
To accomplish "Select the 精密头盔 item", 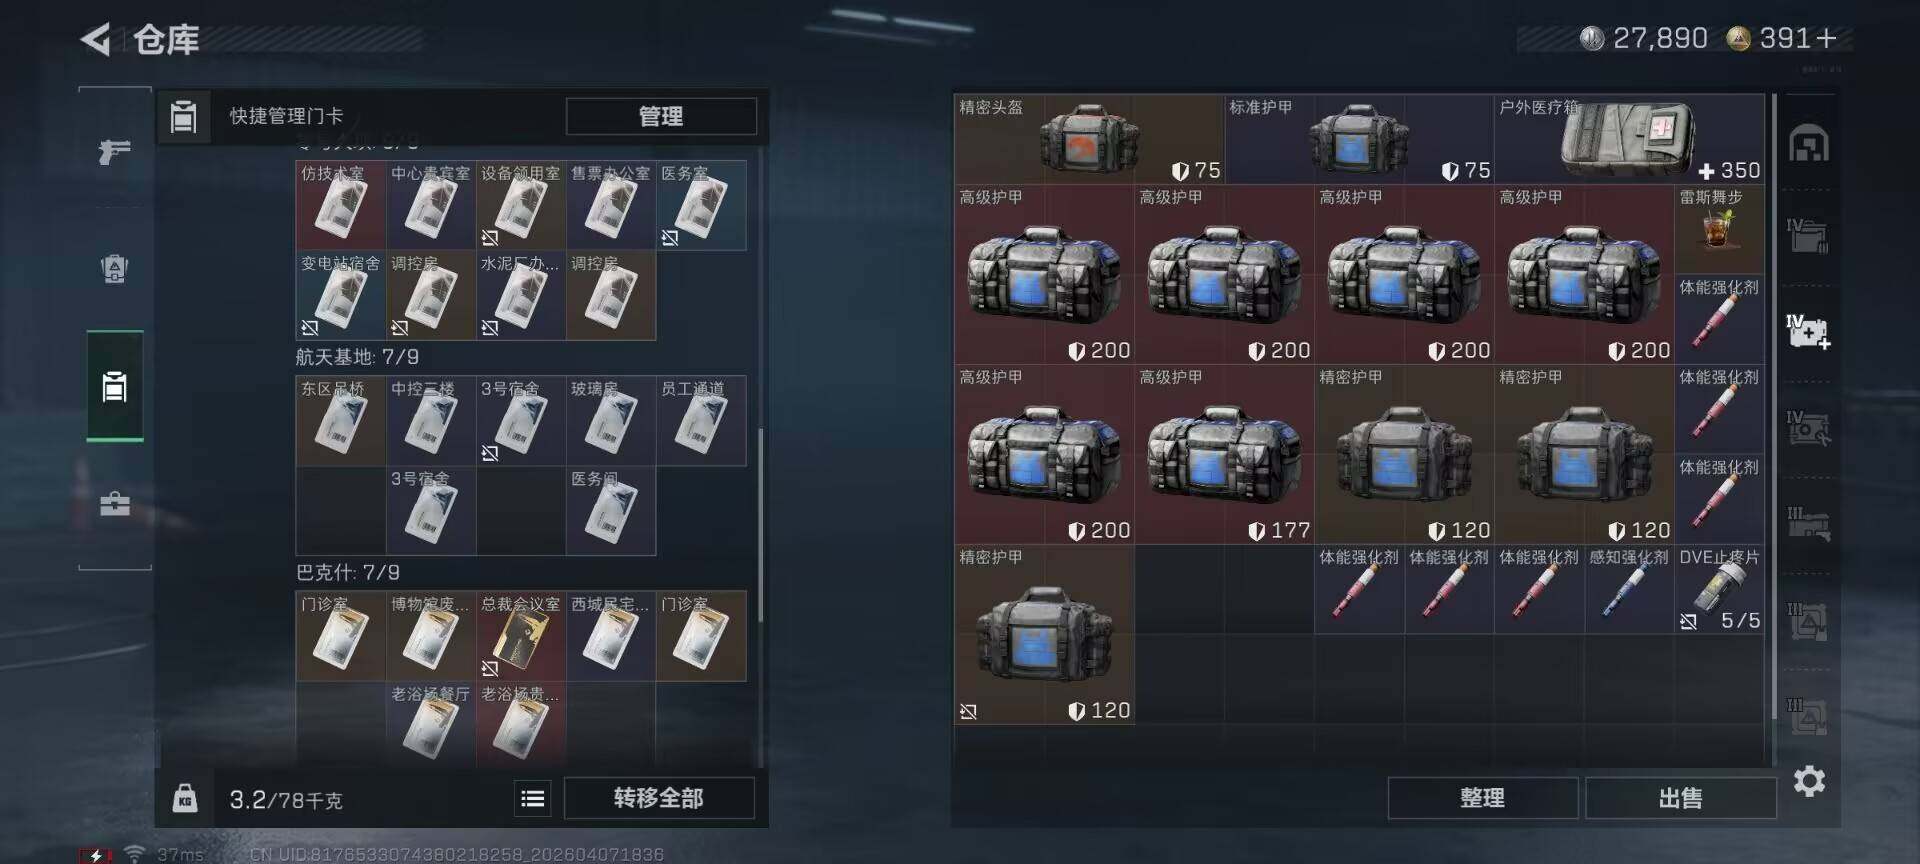I will [1089, 139].
